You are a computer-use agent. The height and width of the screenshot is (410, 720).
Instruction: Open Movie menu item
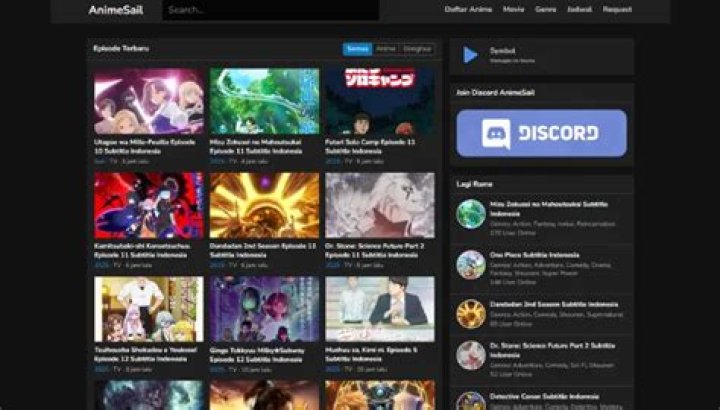(x=513, y=9)
